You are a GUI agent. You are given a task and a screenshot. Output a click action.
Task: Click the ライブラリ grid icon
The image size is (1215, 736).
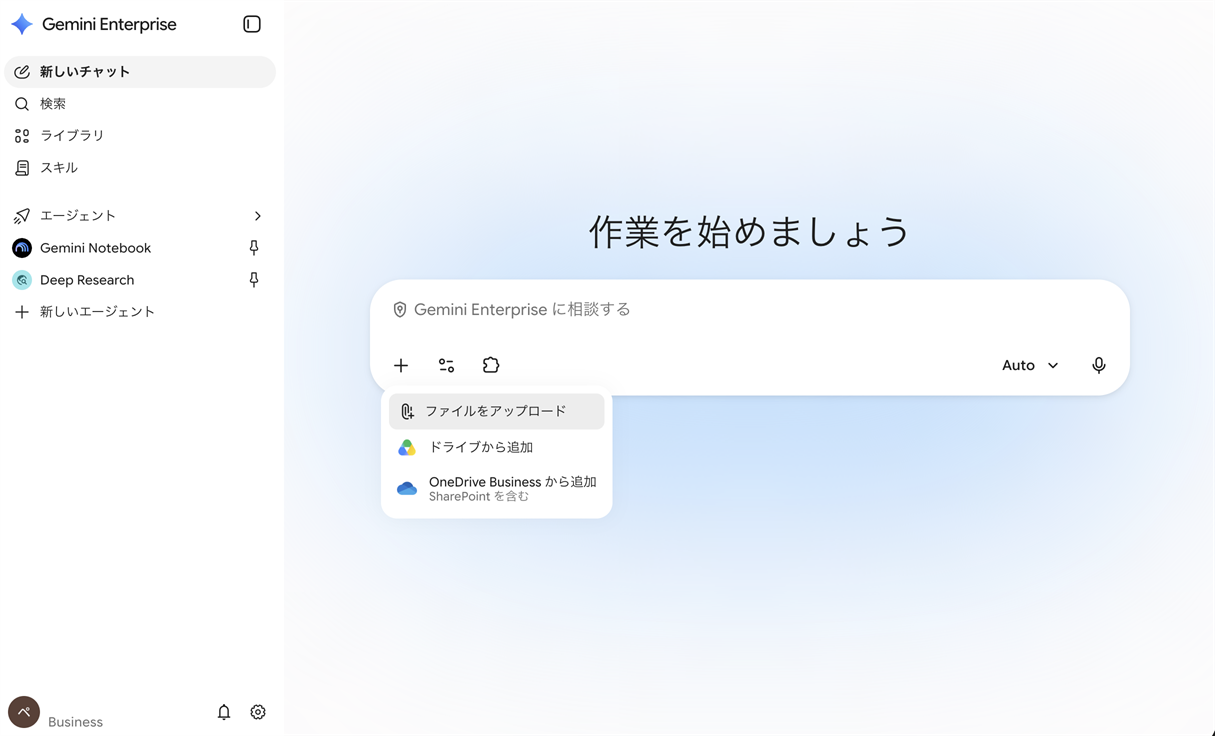(x=22, y=136)
